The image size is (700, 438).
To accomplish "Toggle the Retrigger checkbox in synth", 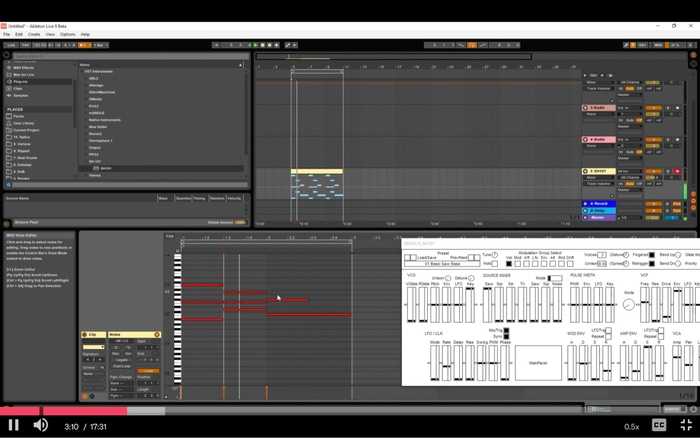I will [651, 263].
